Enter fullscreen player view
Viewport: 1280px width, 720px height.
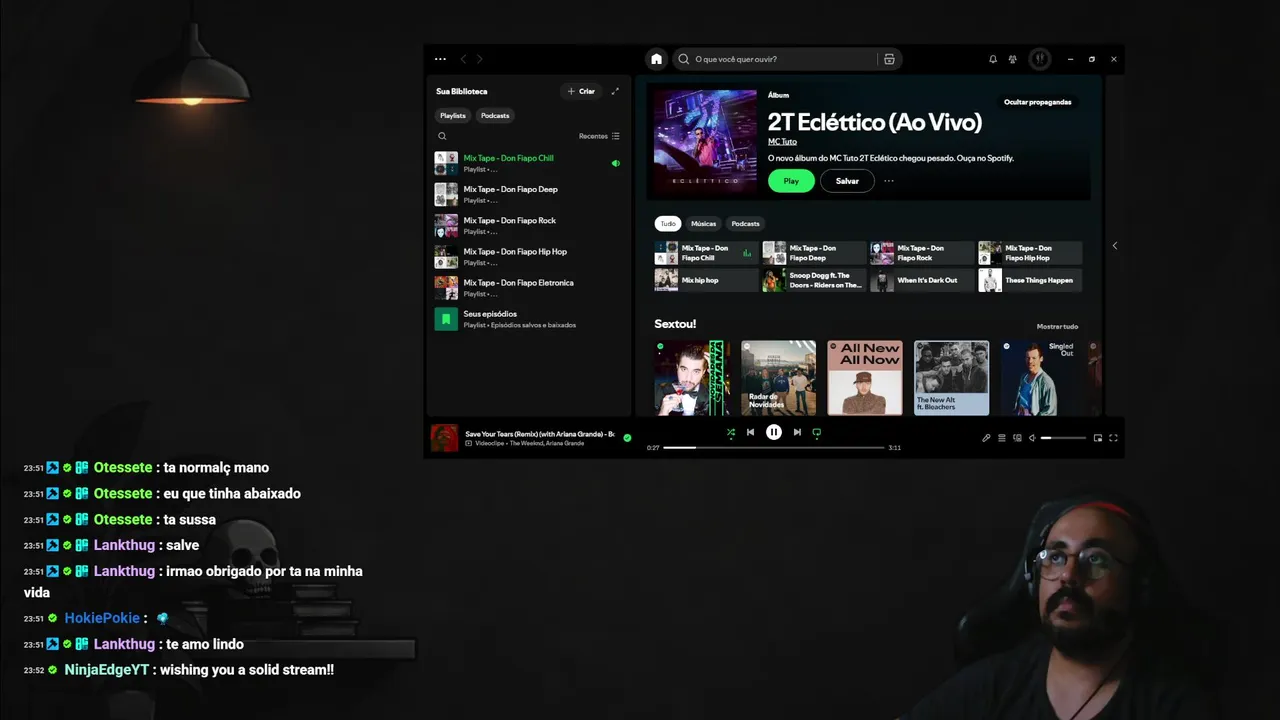[1113, 438]
